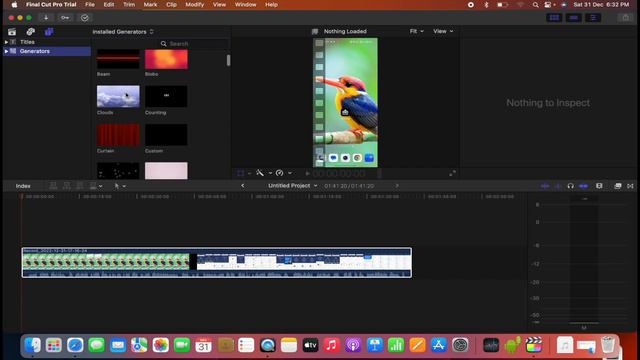This screenshot has height=360, width=640.
Task: Open the Keyword Editor key icon
Action: (x=65, y=18)
